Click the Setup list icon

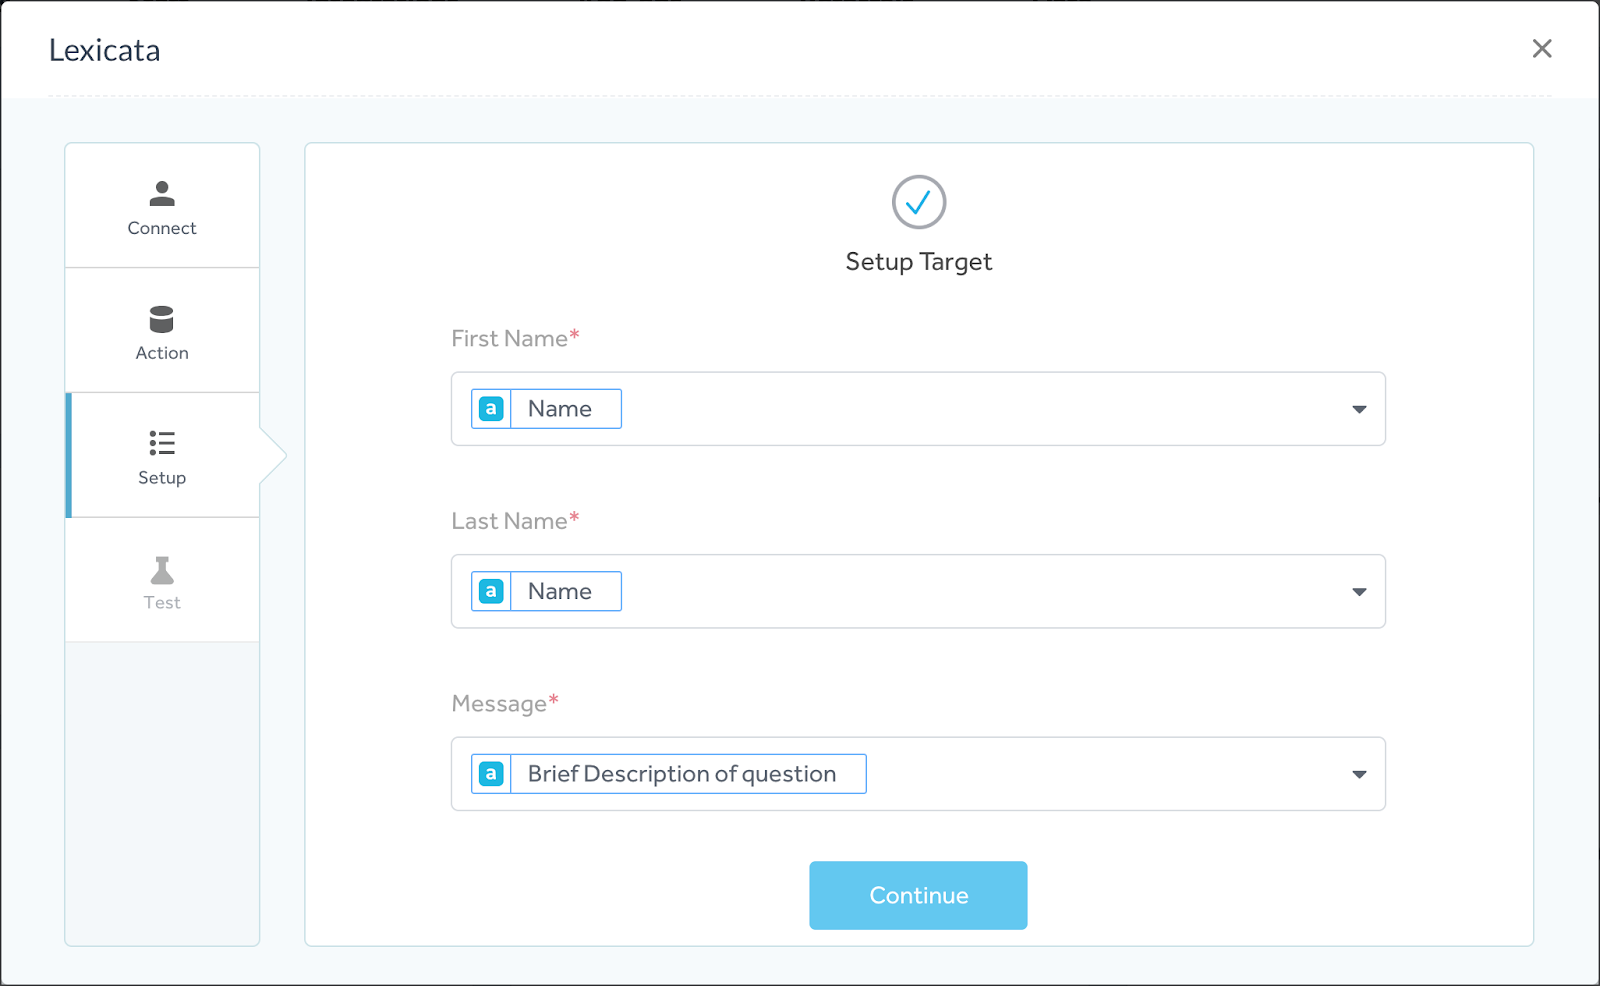tap(162, 443)
